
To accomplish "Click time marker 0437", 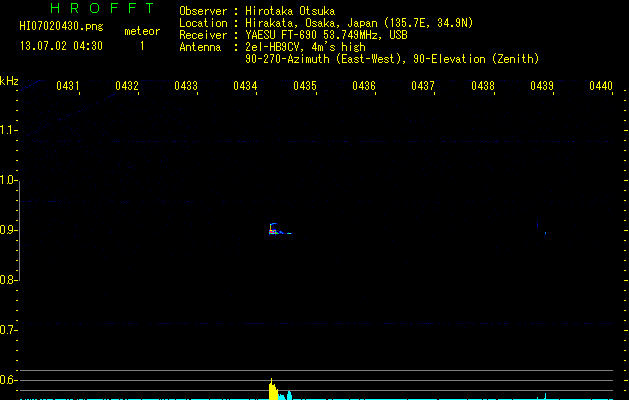I will tap(423, 86).
